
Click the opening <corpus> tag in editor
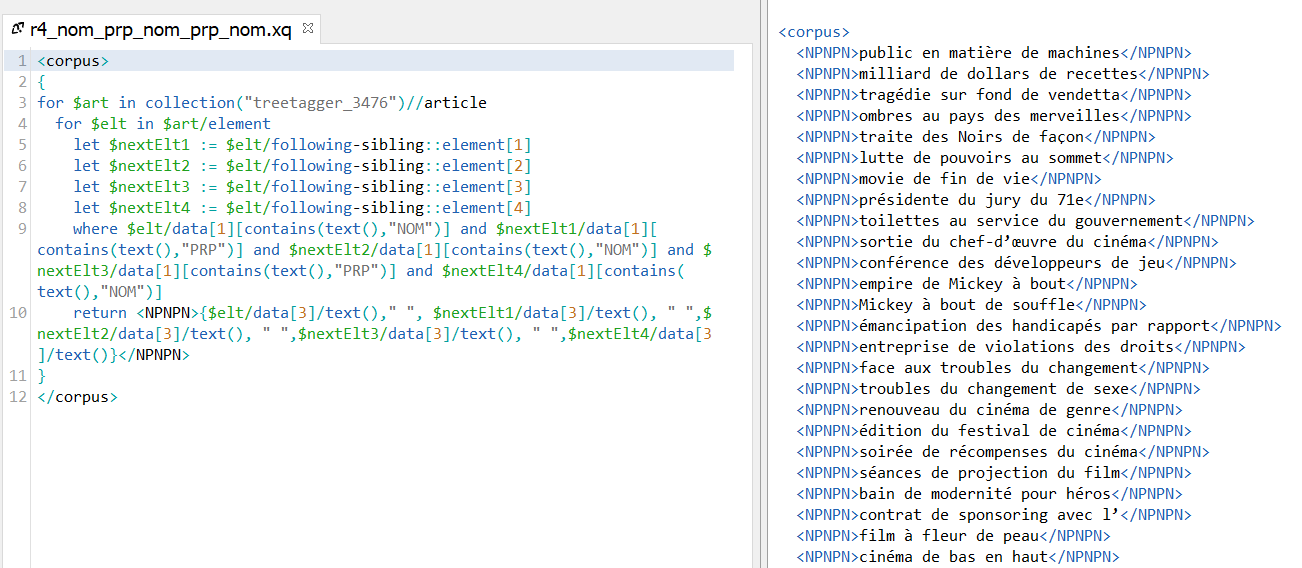coord(73,61)
